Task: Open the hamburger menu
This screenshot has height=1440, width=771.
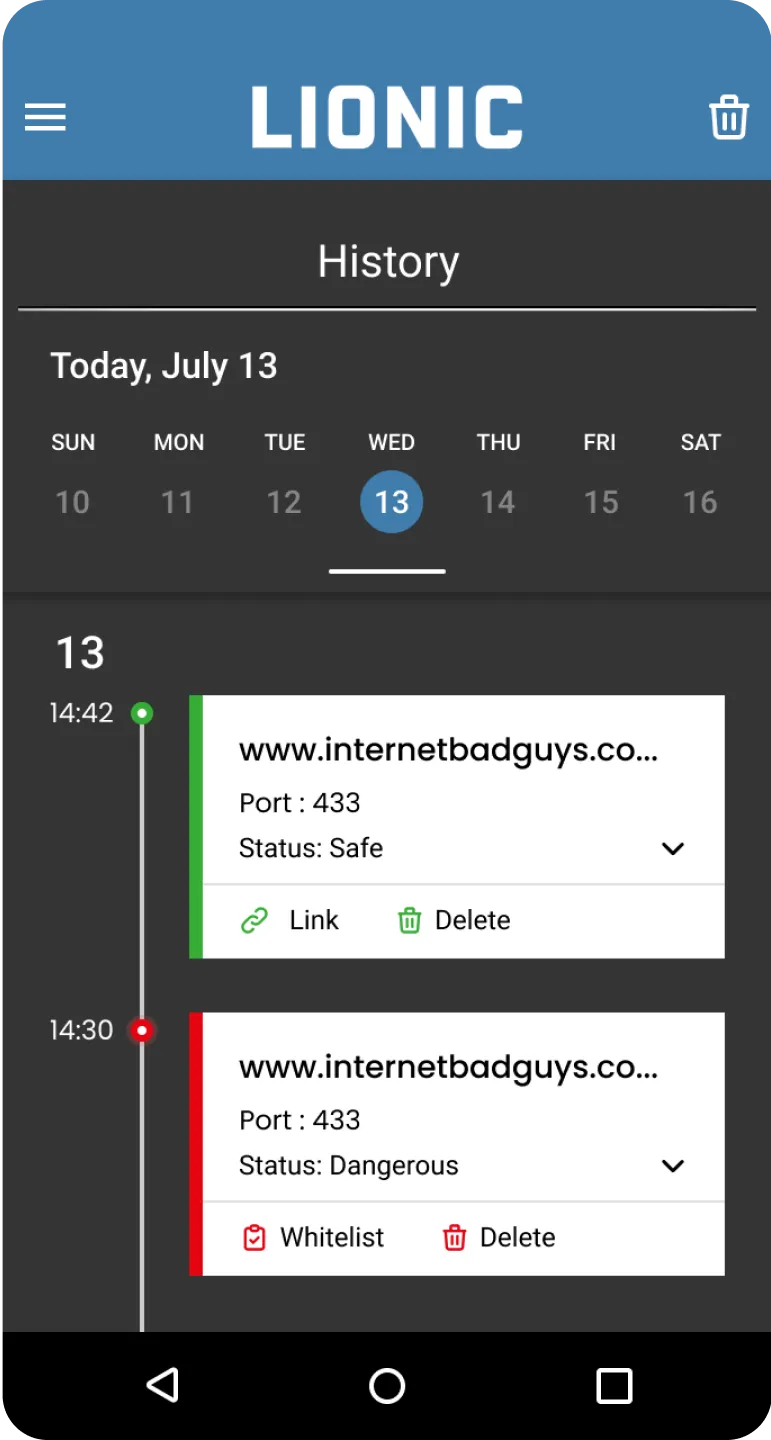Action: click(x=45, y=117)
